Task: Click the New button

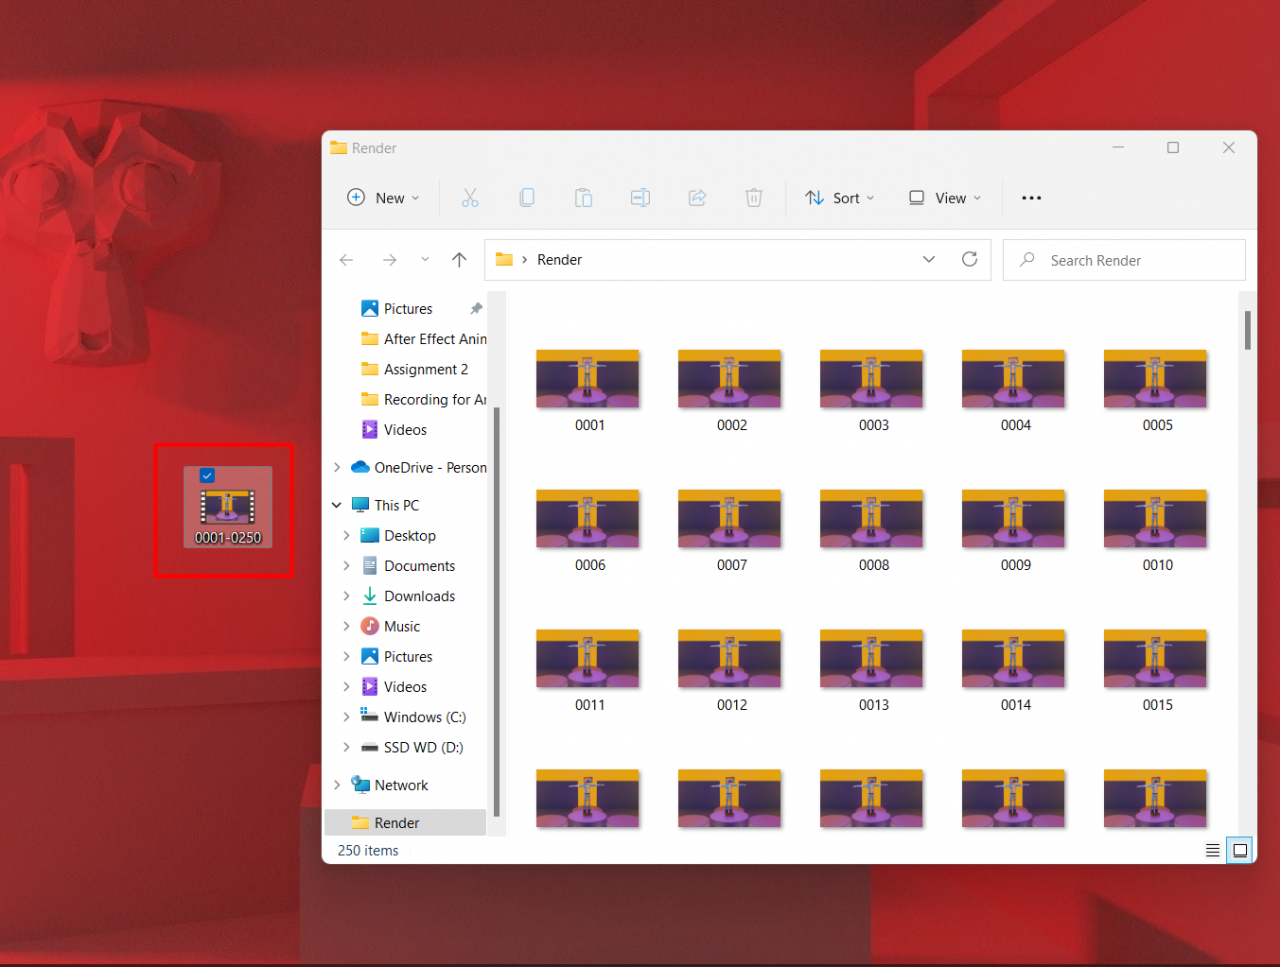Action: coord(383,198)
